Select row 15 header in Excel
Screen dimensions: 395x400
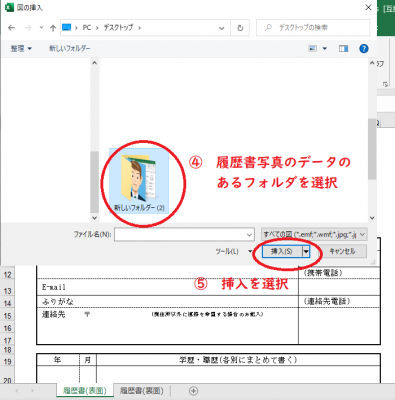[8, 315]
